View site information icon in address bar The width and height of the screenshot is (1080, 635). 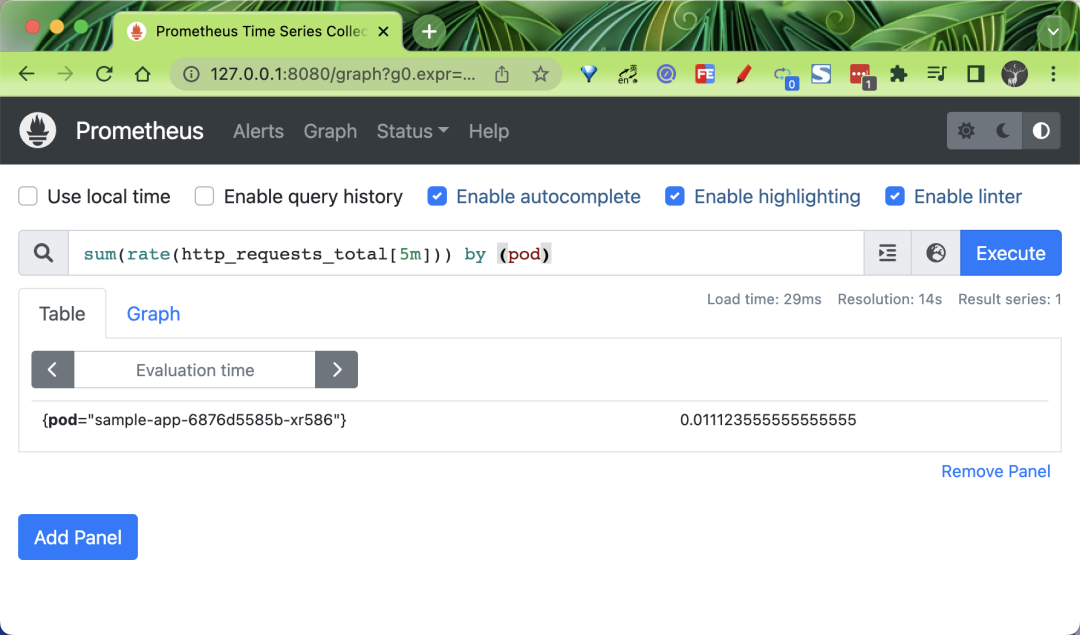[x=191, y=74]
